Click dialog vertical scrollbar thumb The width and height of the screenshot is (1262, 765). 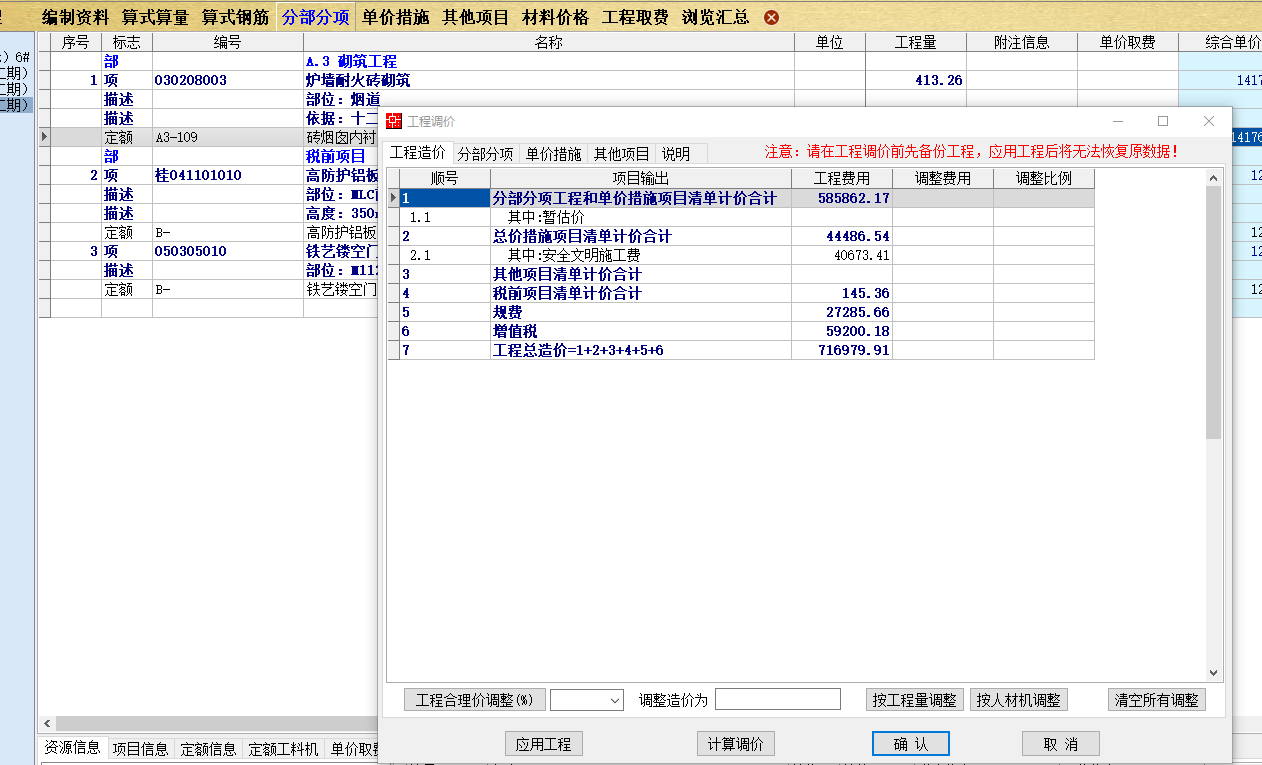[1214, 312]
